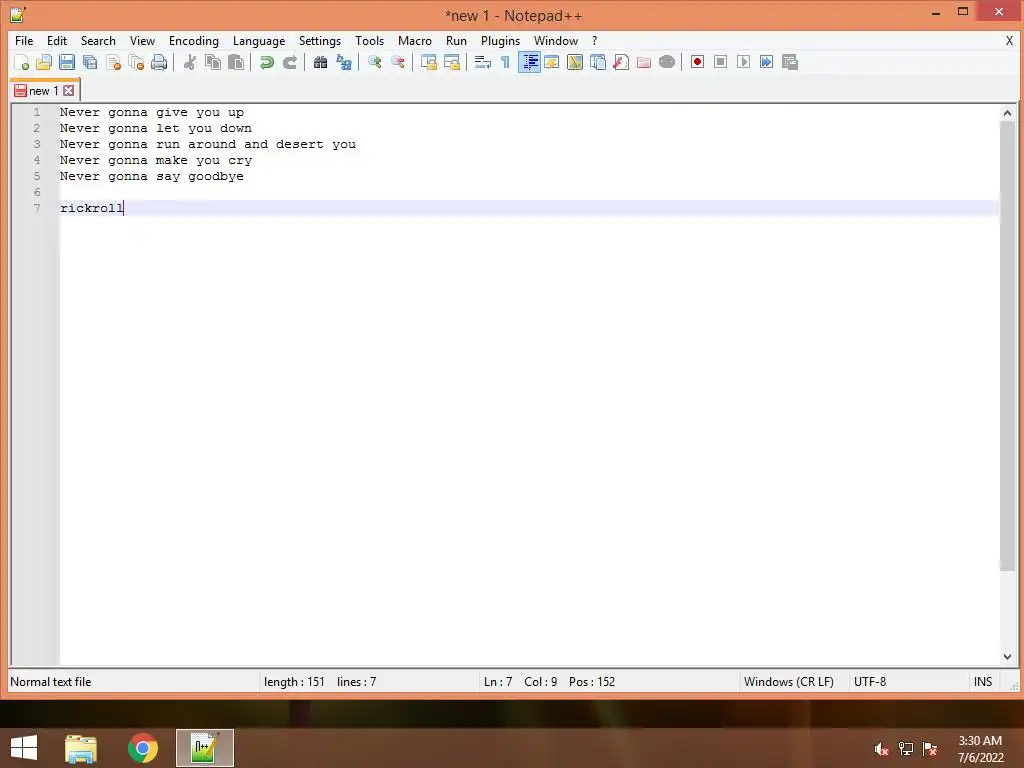Open the View menu
This screenshot has width=1024, height=768.
142,40
